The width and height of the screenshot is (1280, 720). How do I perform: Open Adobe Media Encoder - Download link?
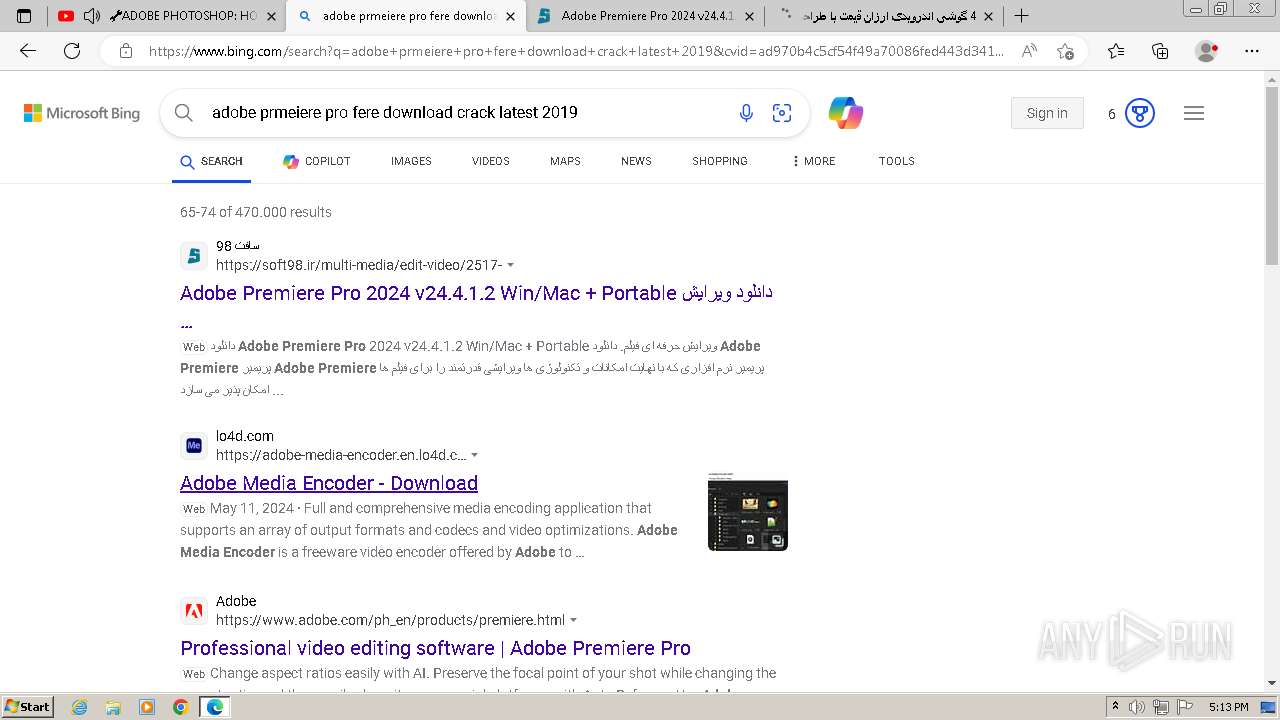[329, 483]
